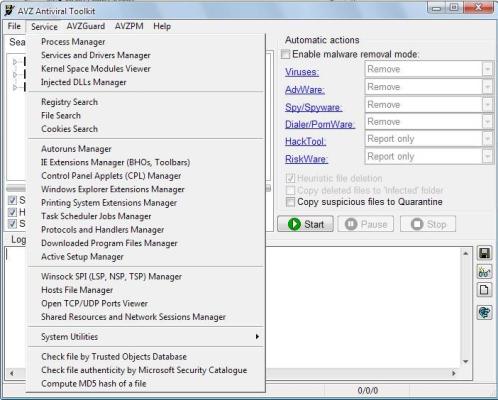498x400 pixels.
Task: Open Shared Resources and Network Sessions Manager
Action: click(x=146, y=317)
